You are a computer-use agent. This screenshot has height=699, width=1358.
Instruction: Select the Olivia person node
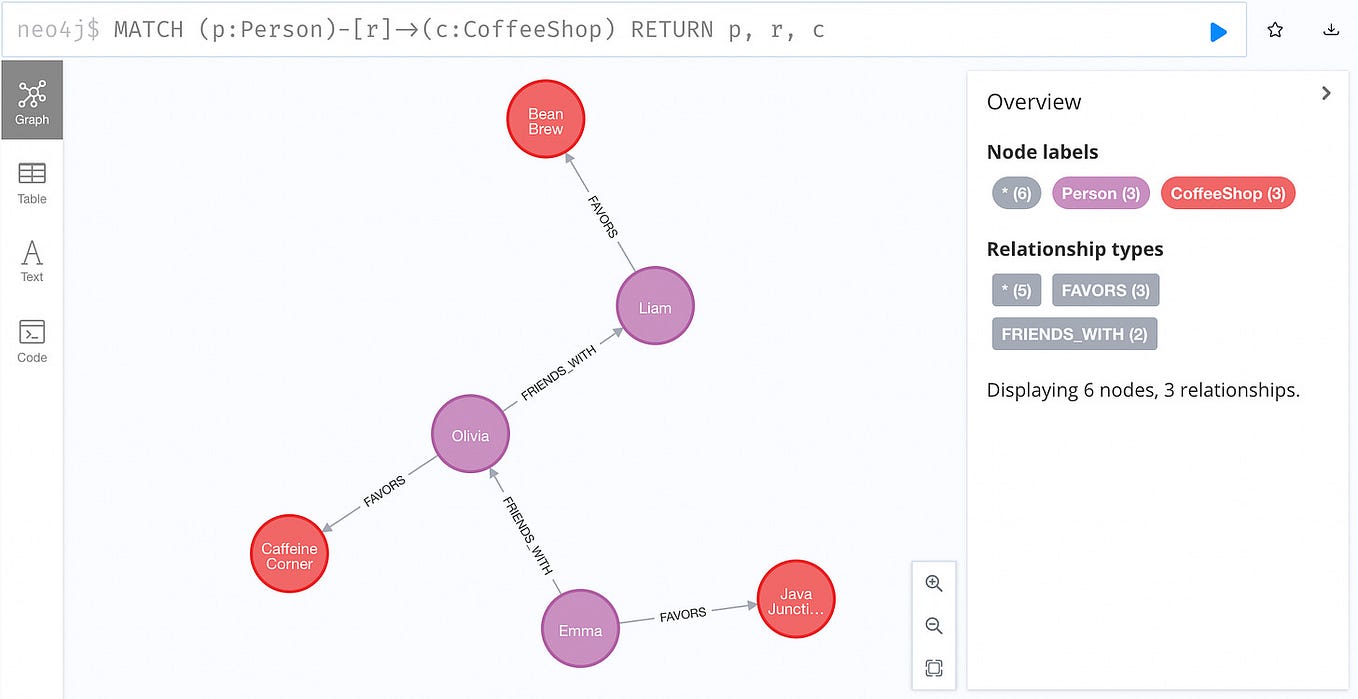[x=470, y=434]
